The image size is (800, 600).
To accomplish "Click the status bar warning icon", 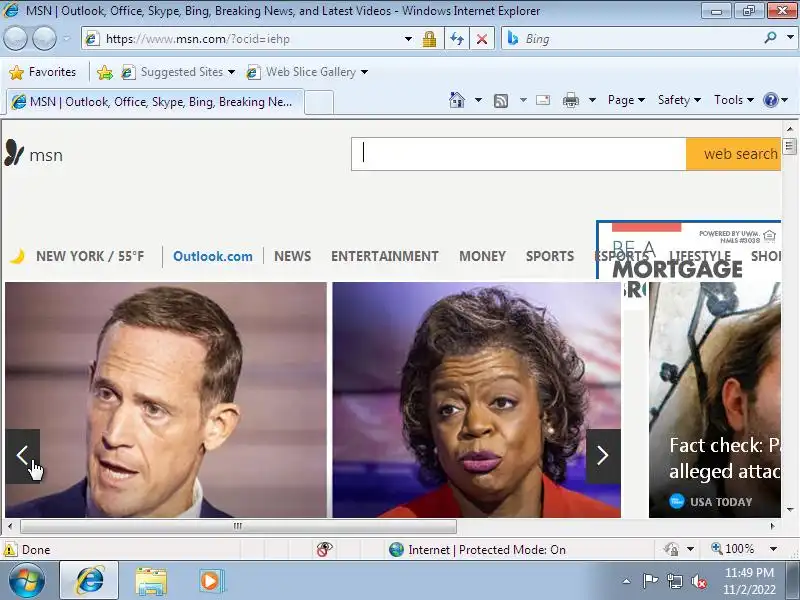I will point(10,549).
